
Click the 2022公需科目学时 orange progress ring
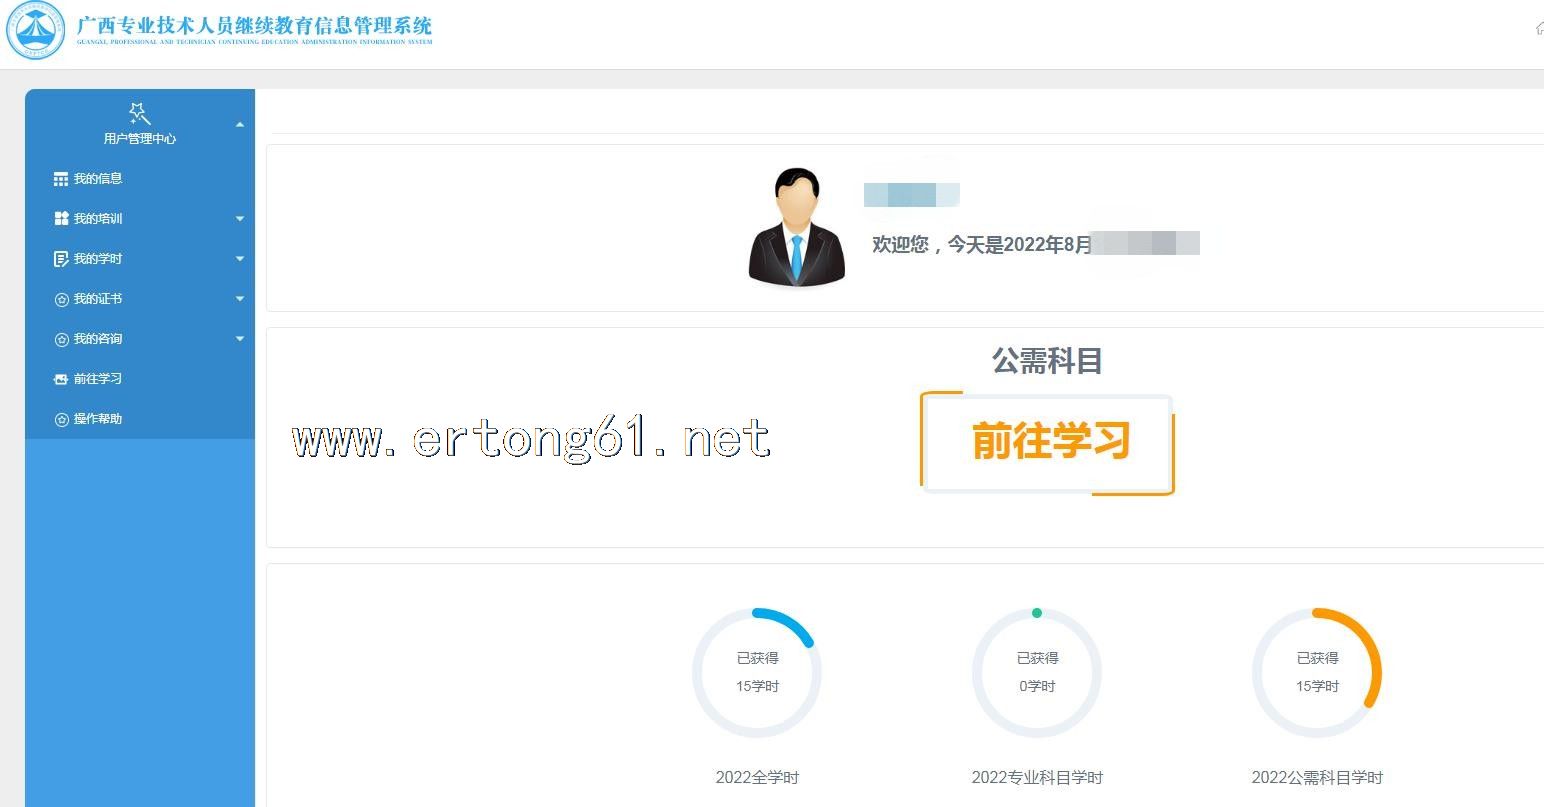[1317, 673]
